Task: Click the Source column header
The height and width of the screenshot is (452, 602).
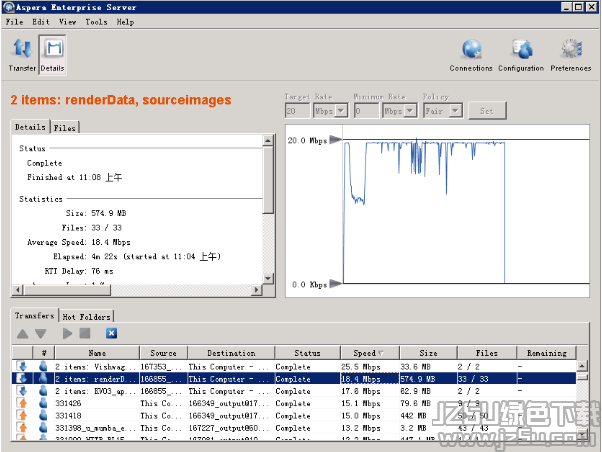Action: coord(164,353)
